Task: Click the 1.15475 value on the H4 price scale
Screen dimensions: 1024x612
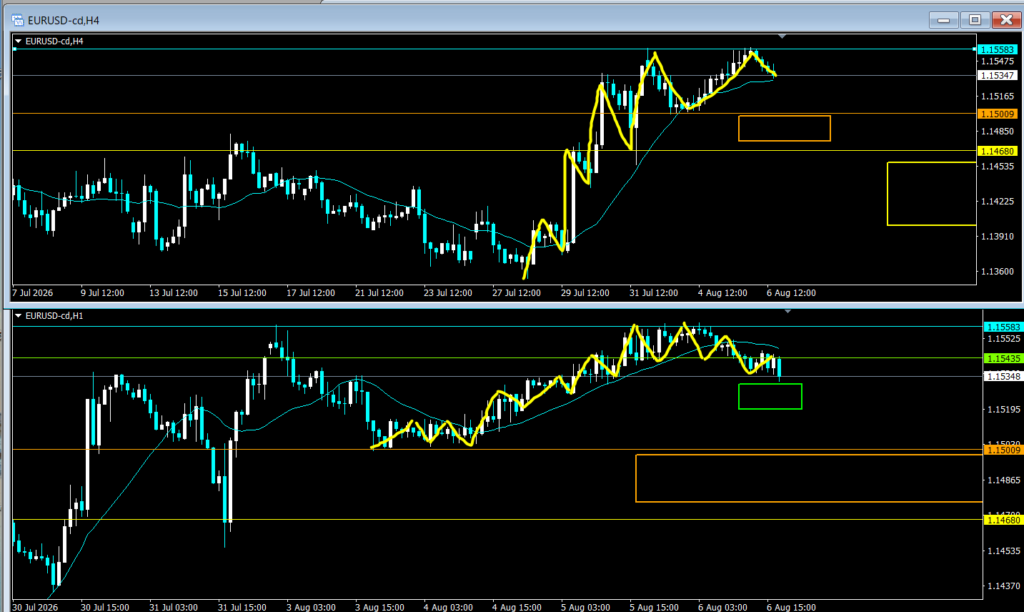Action: 997,61
